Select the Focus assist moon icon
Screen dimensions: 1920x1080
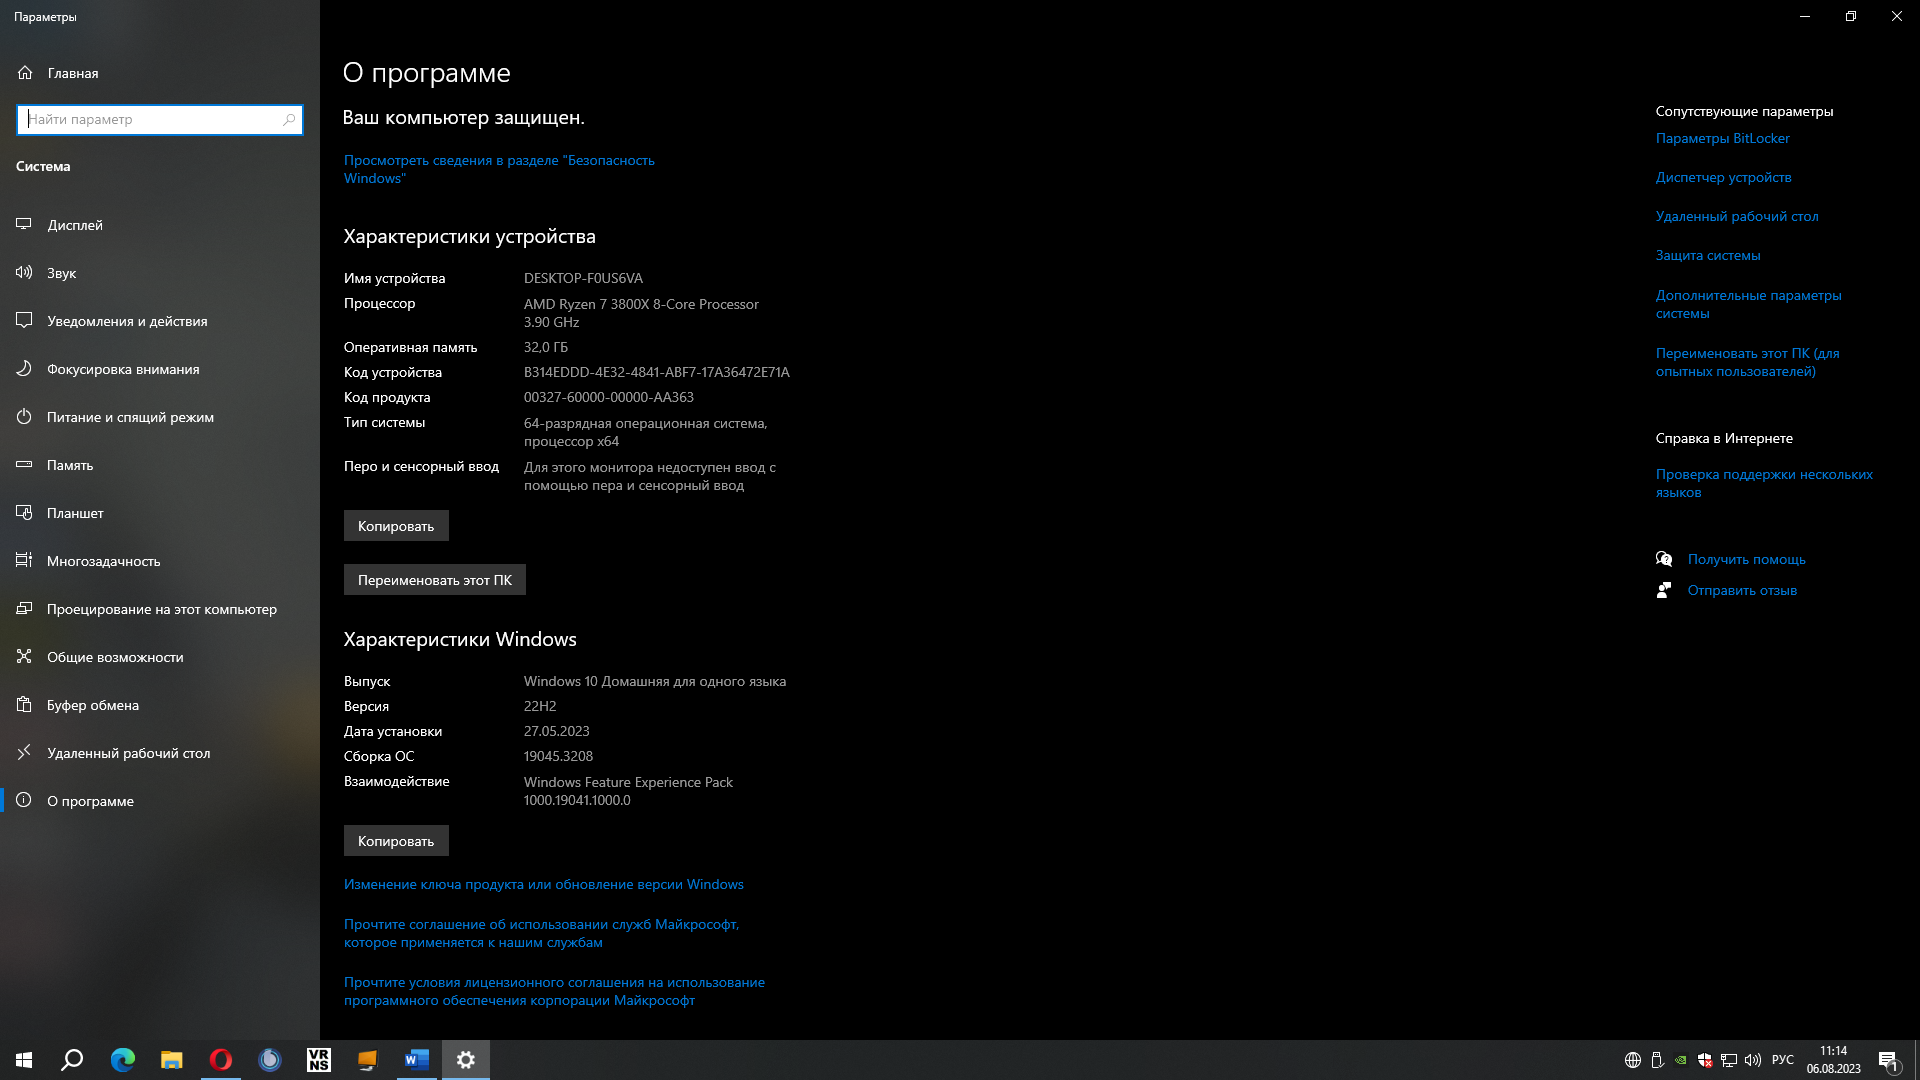(24, 369)
